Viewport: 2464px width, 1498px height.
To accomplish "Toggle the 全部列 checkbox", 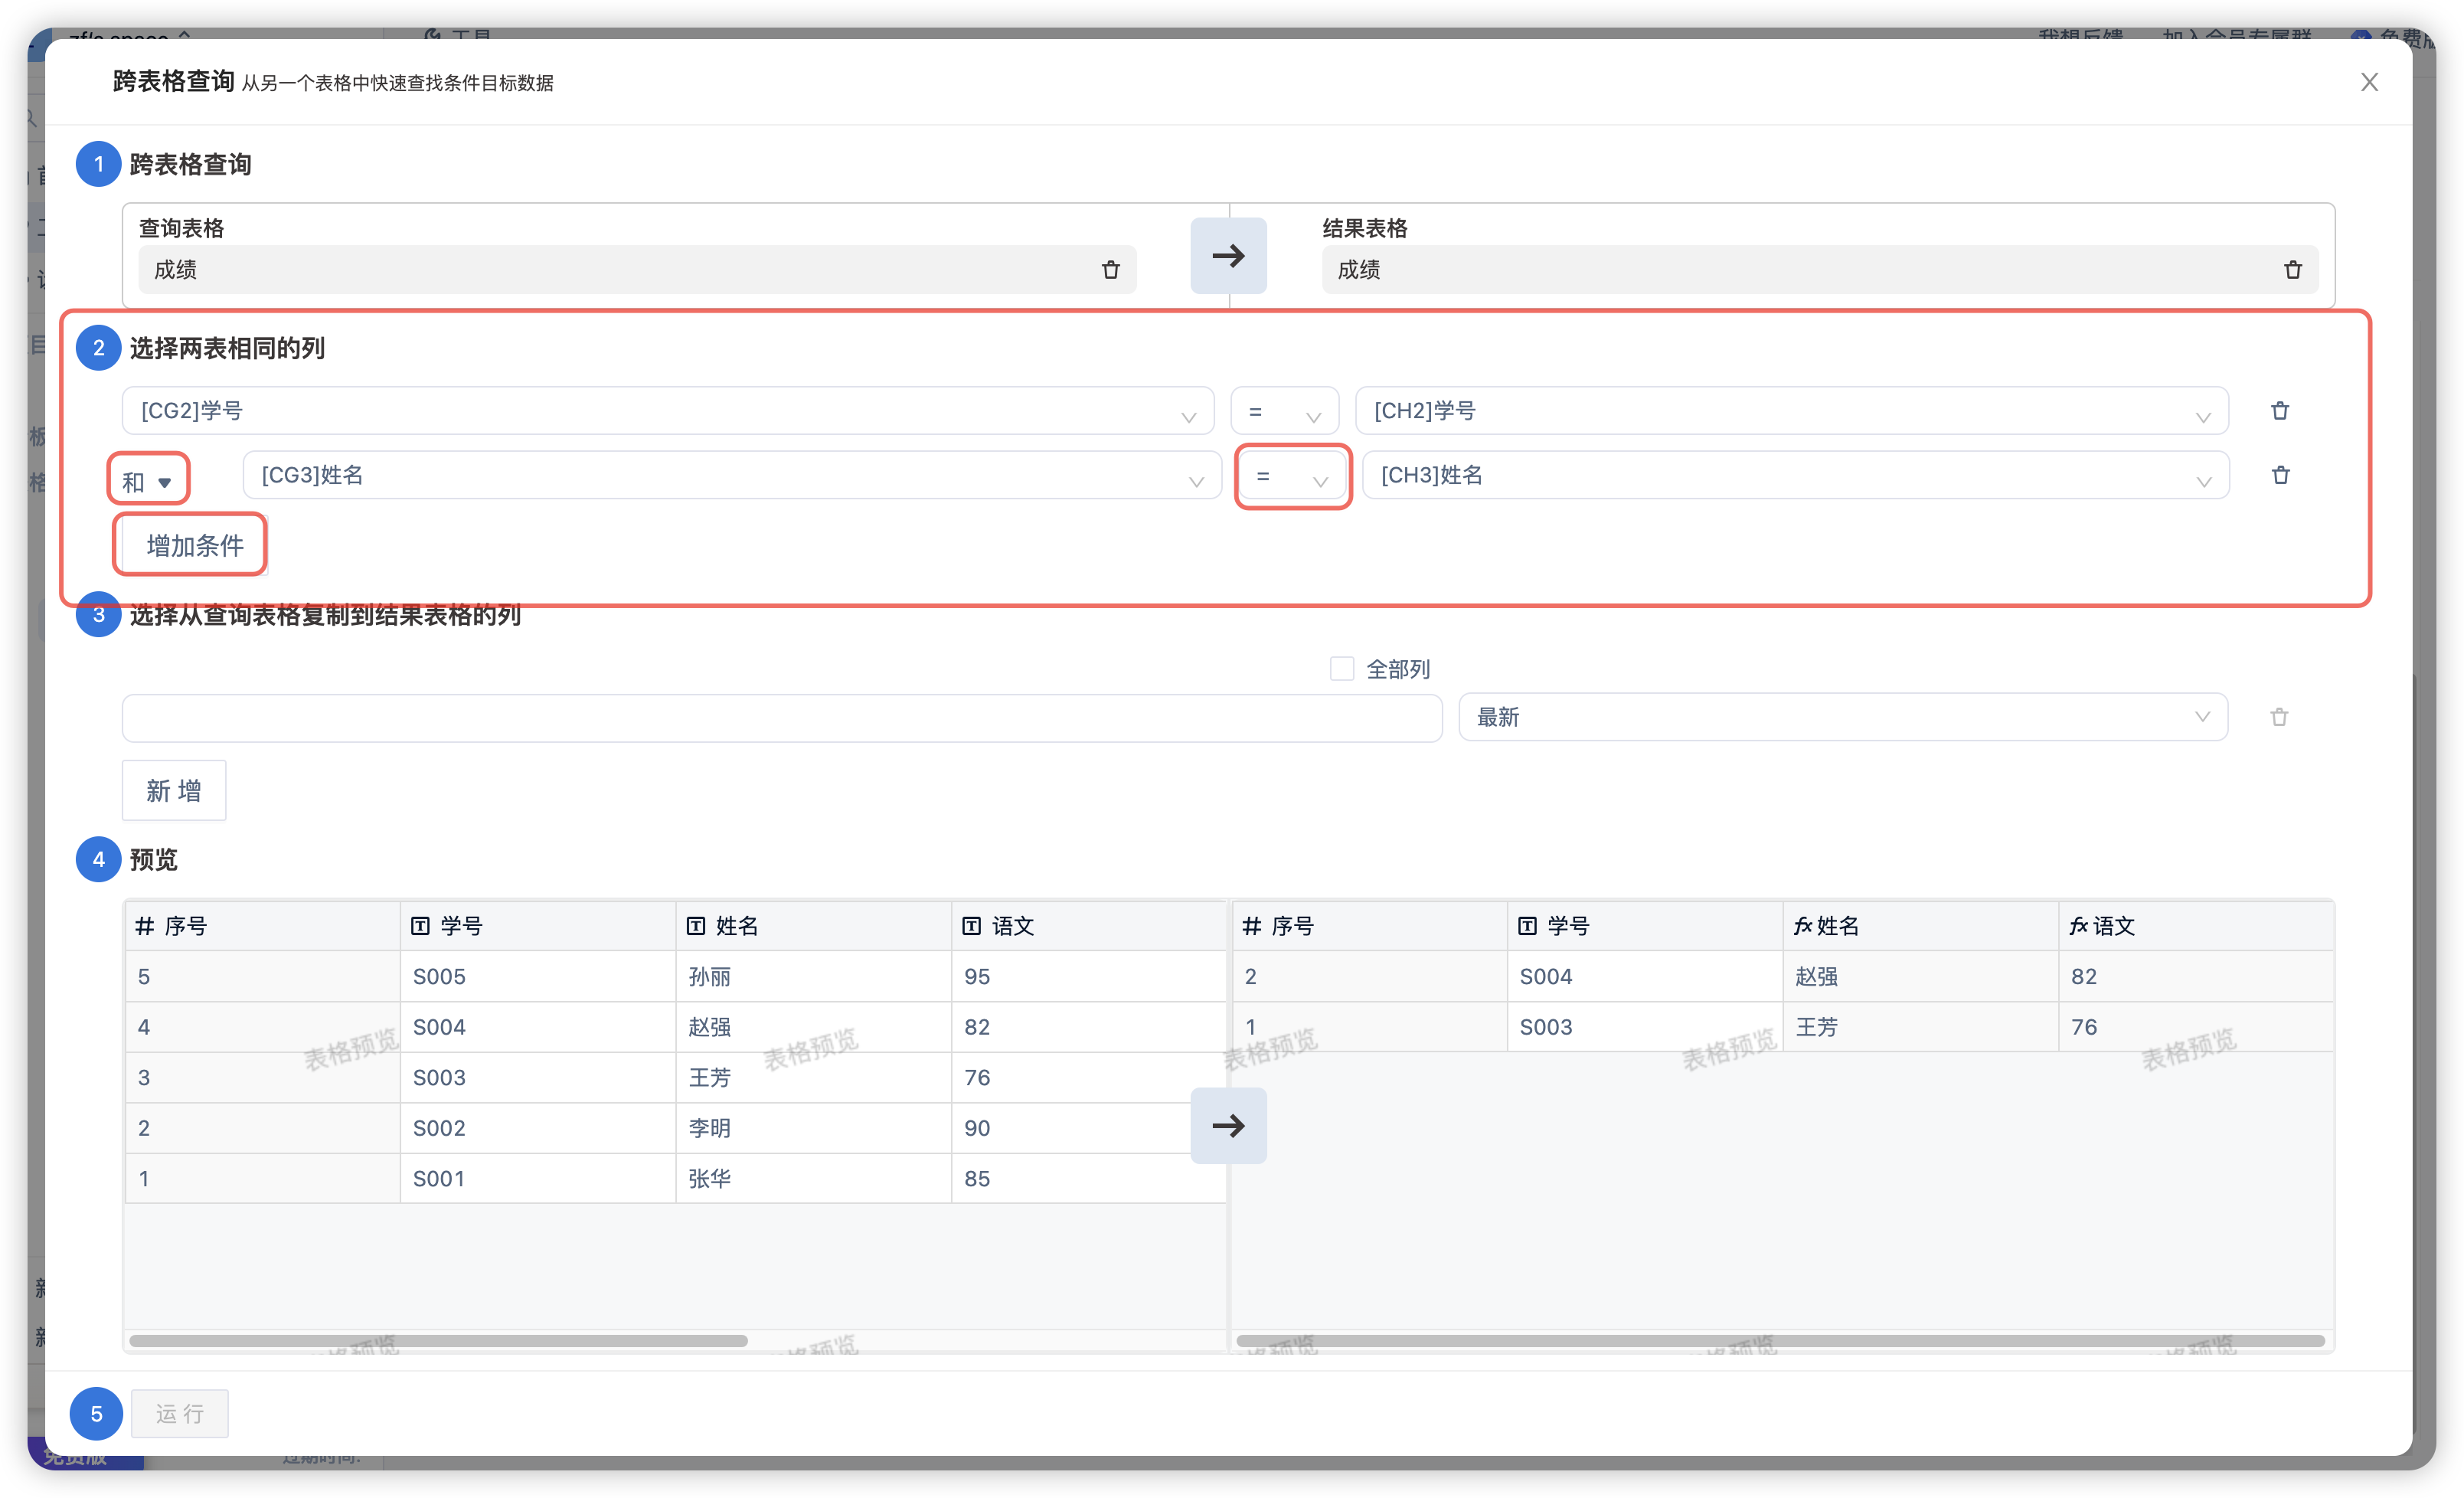I will coord(1342,669).
